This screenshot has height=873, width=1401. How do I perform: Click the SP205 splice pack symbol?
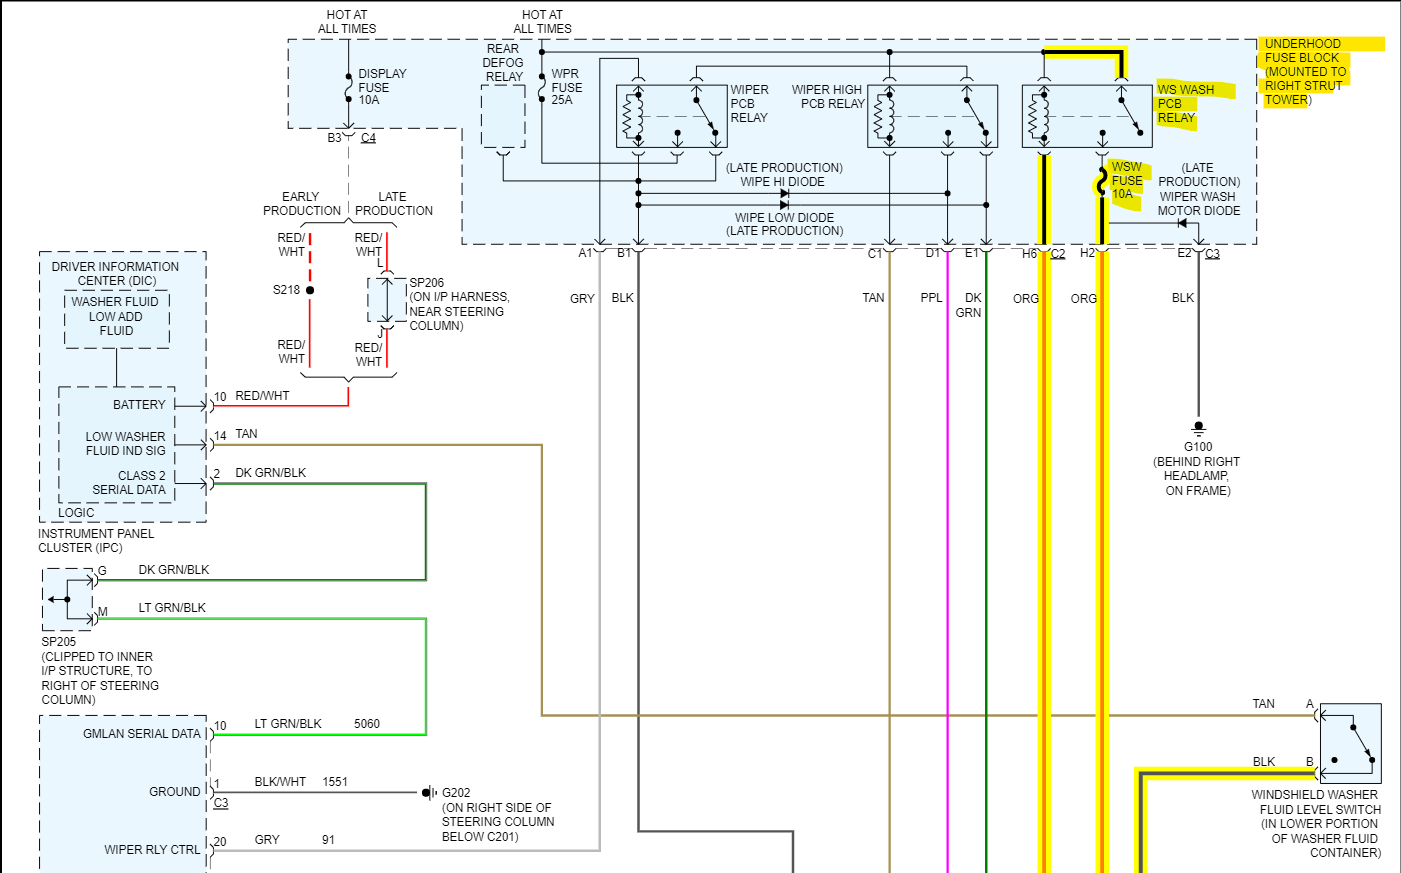tap(68, 599)
